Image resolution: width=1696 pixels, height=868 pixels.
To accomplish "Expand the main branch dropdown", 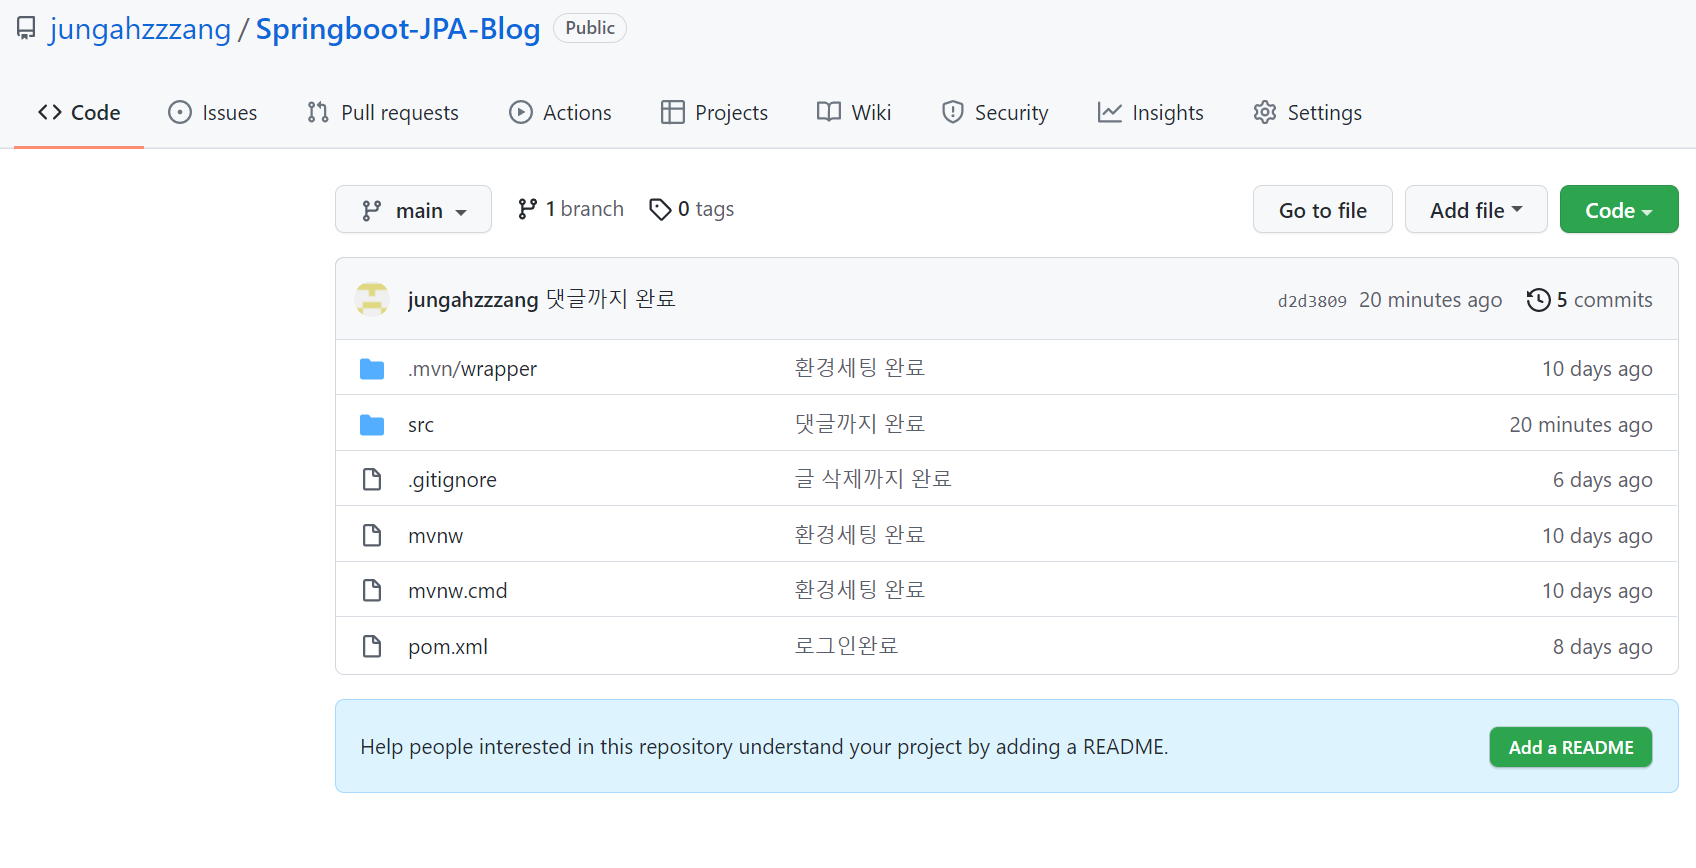I will (413, 209).
